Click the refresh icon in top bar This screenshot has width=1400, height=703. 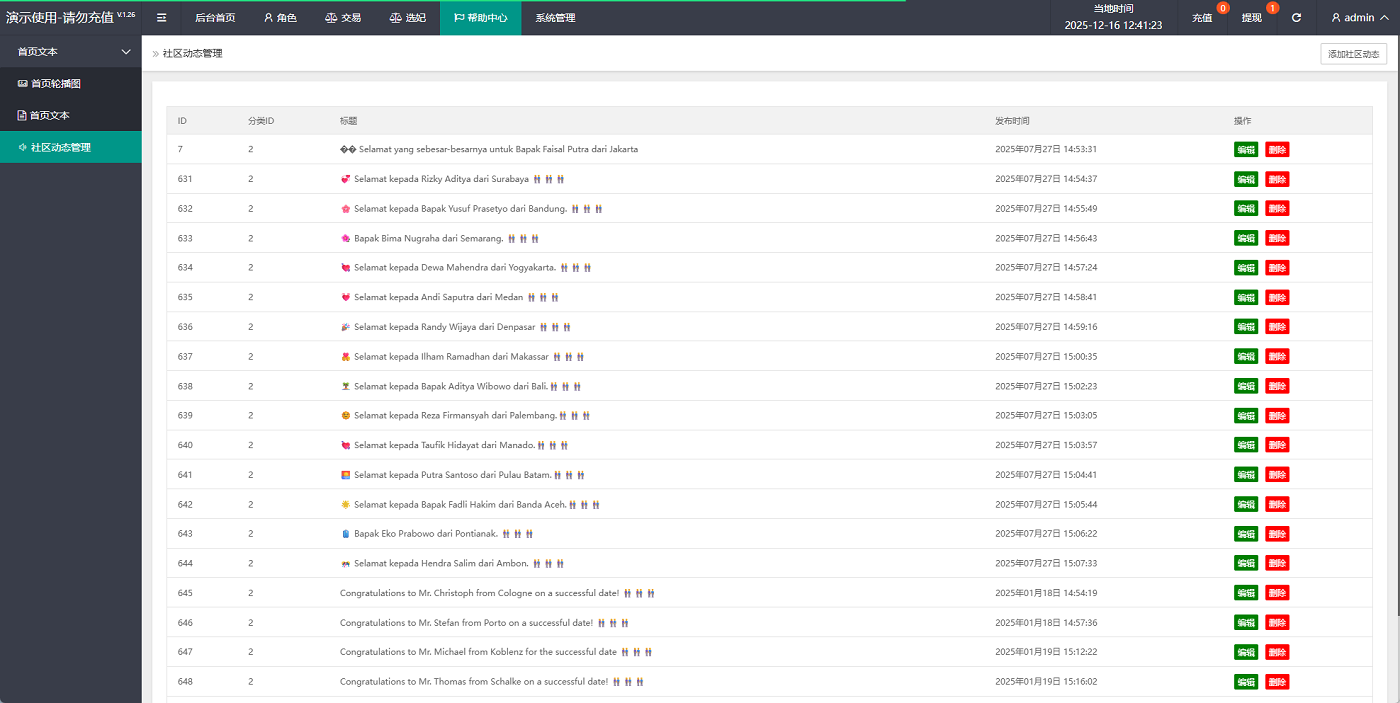[x=1296, y=18]
